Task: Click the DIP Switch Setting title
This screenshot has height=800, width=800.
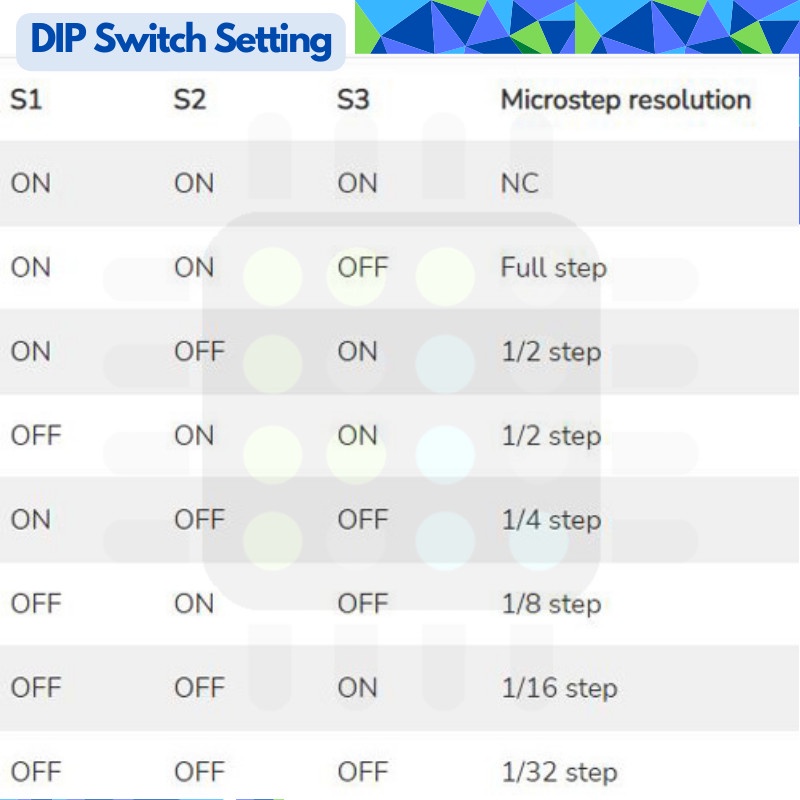Action: [x=181, y=40]
